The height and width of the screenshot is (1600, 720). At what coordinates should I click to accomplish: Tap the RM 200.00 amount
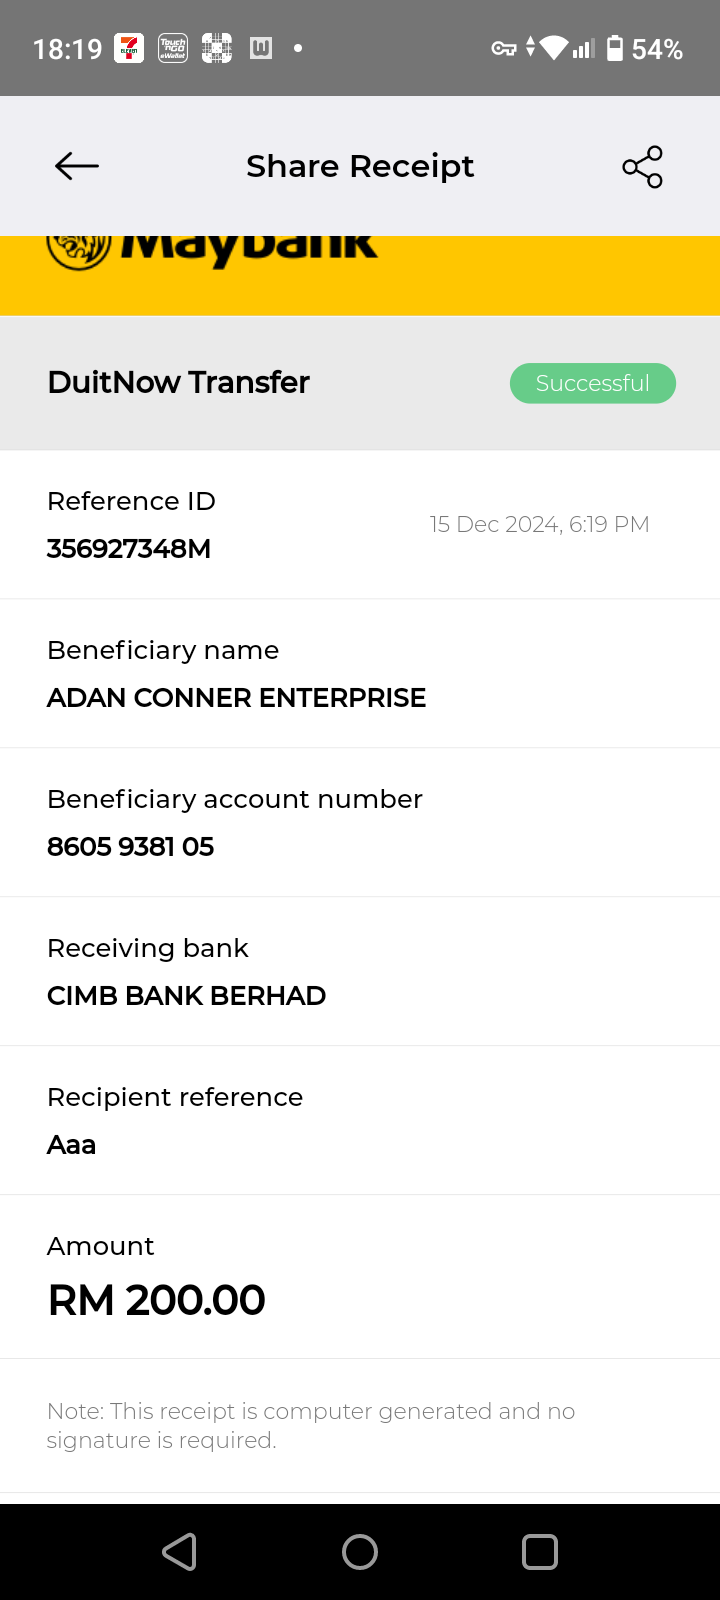point(157,1300)
